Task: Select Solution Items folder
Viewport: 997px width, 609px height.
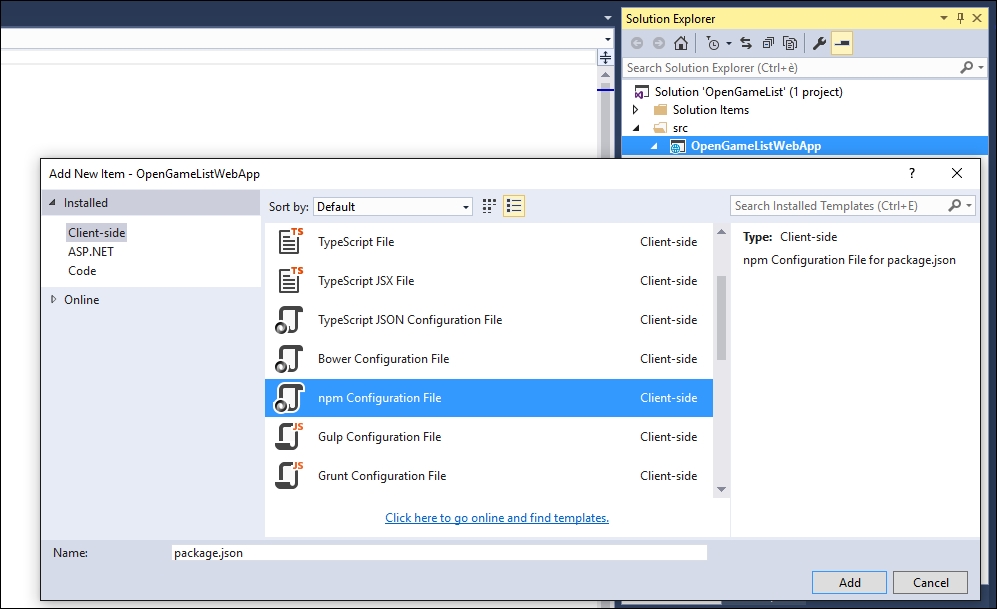Action: click(x=710, y=110)
